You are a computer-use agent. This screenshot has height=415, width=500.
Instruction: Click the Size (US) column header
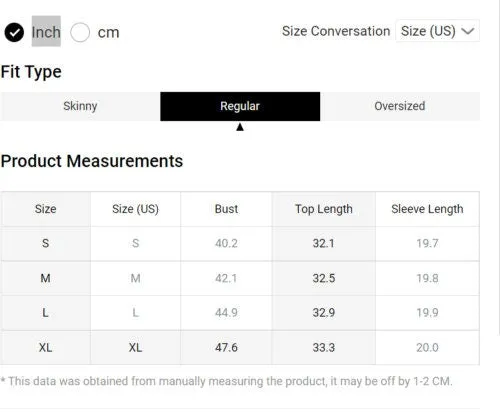pyautogui.click(x=135, y=209)
